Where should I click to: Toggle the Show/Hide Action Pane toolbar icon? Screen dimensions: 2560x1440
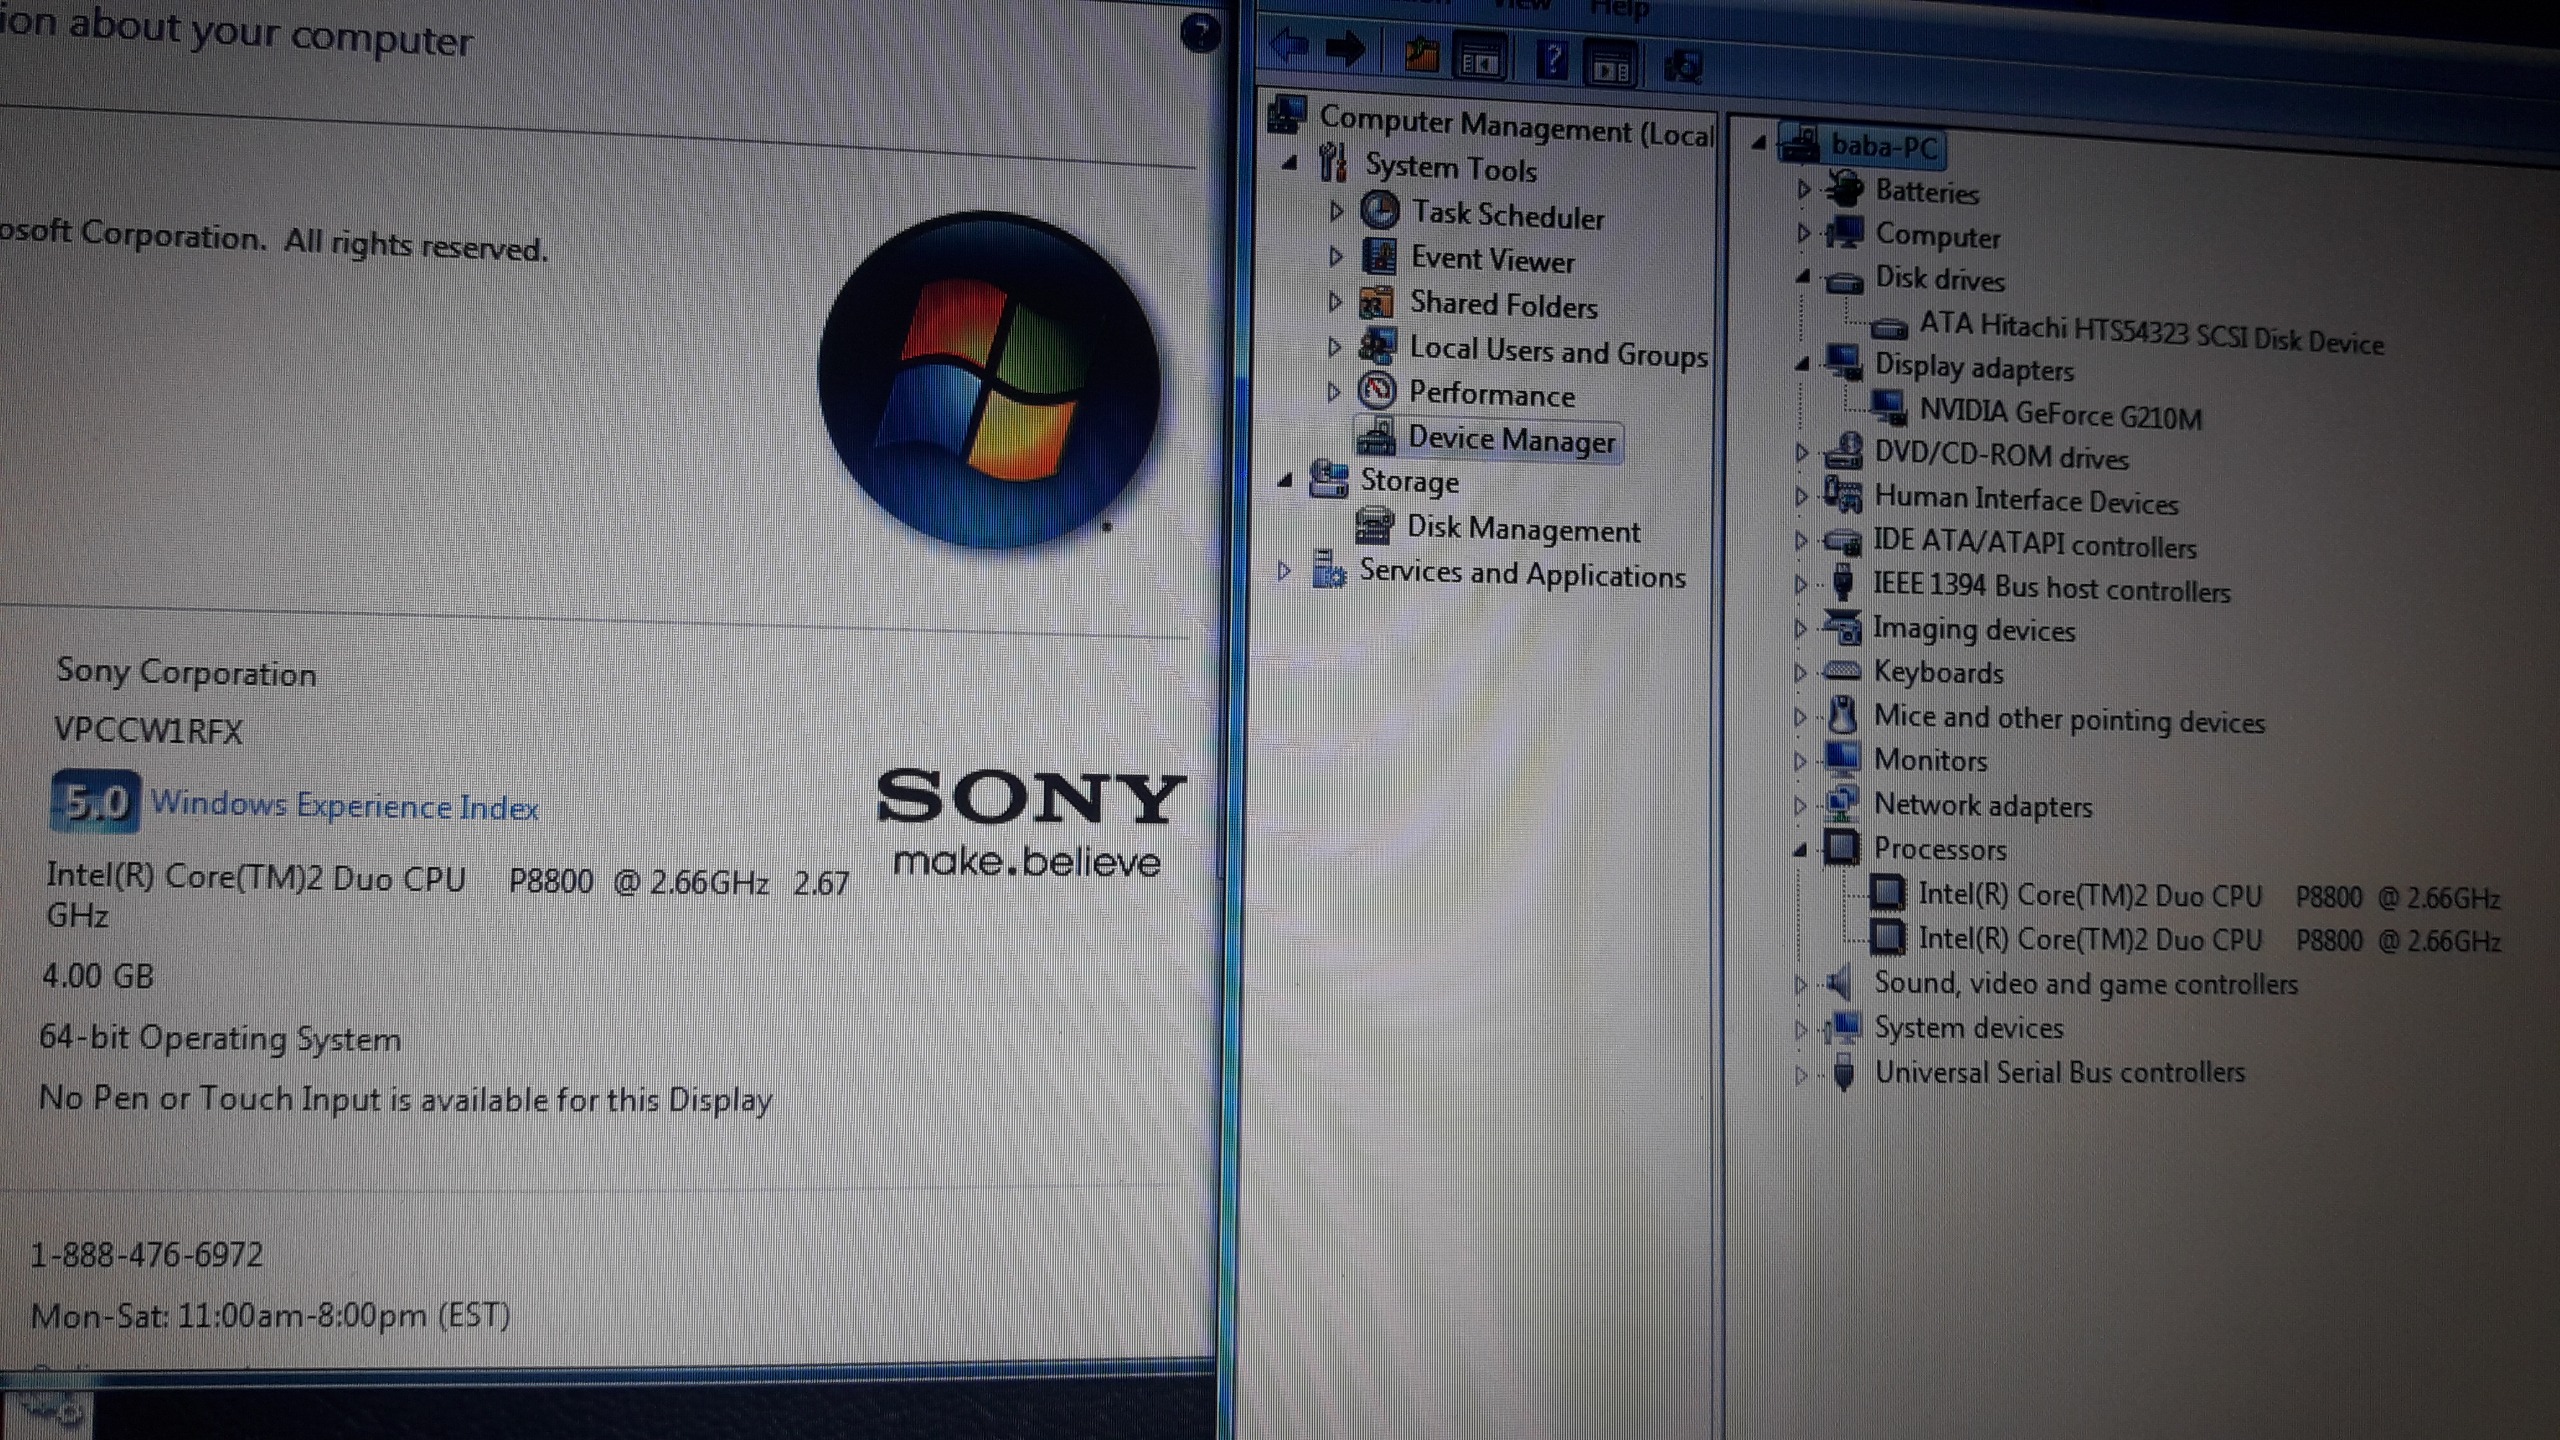click(x=1610, y=66)
